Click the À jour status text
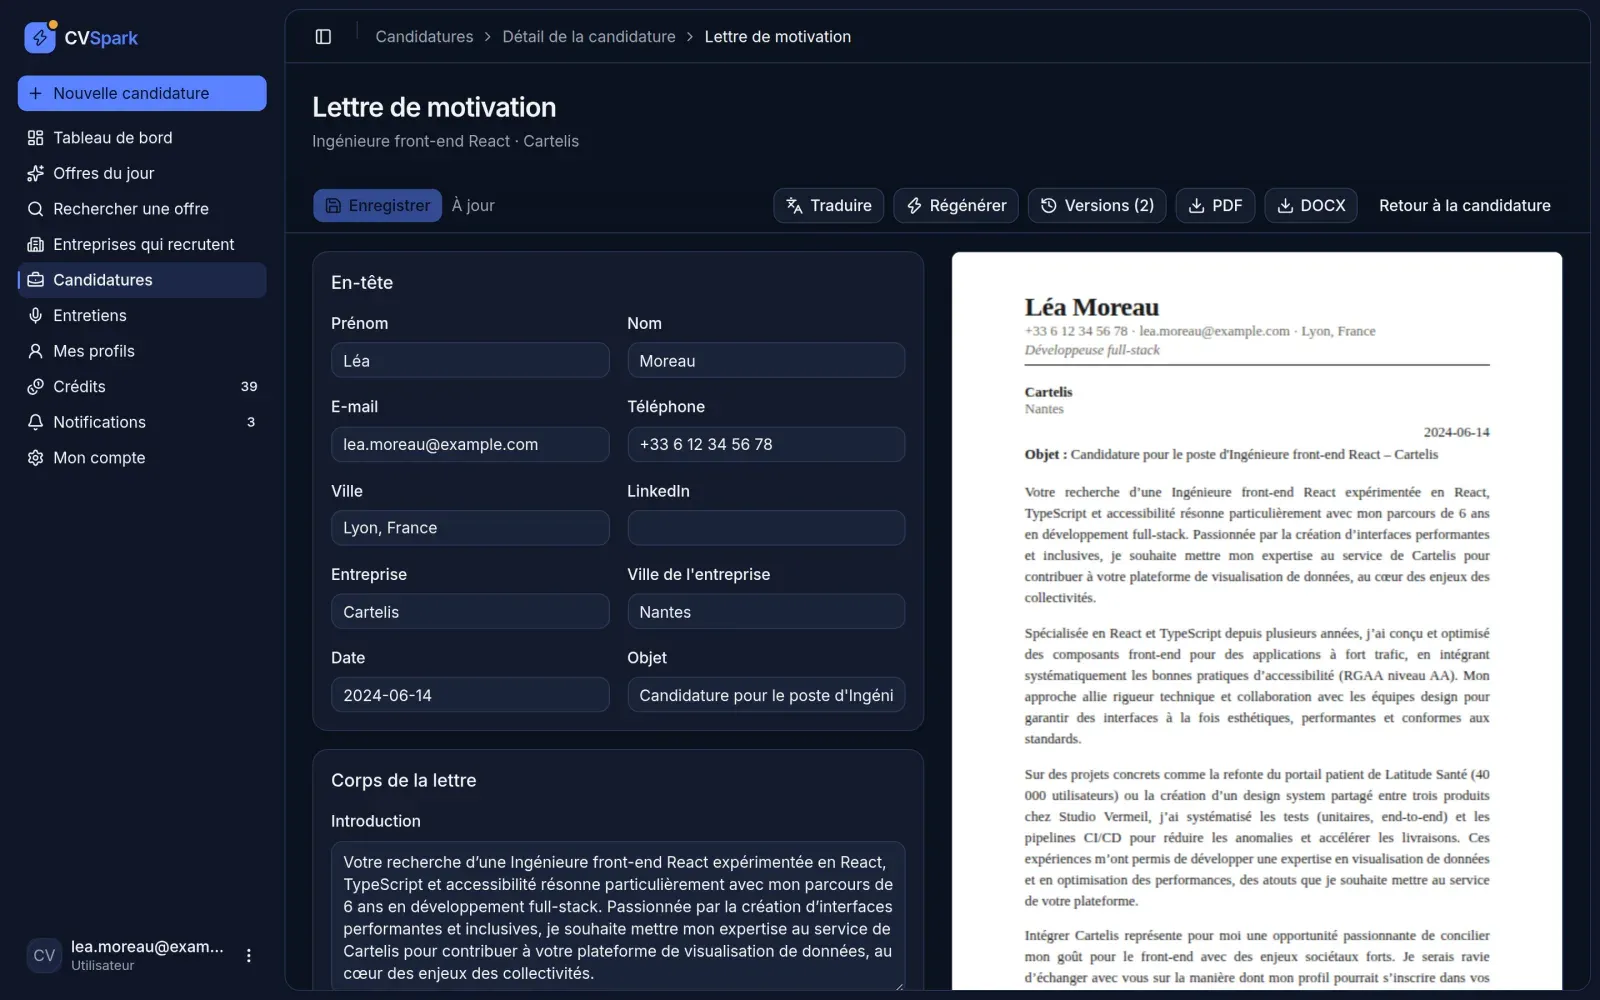Image resolution: width=1600 pixels, height=1000 pixels. [473, 205]
